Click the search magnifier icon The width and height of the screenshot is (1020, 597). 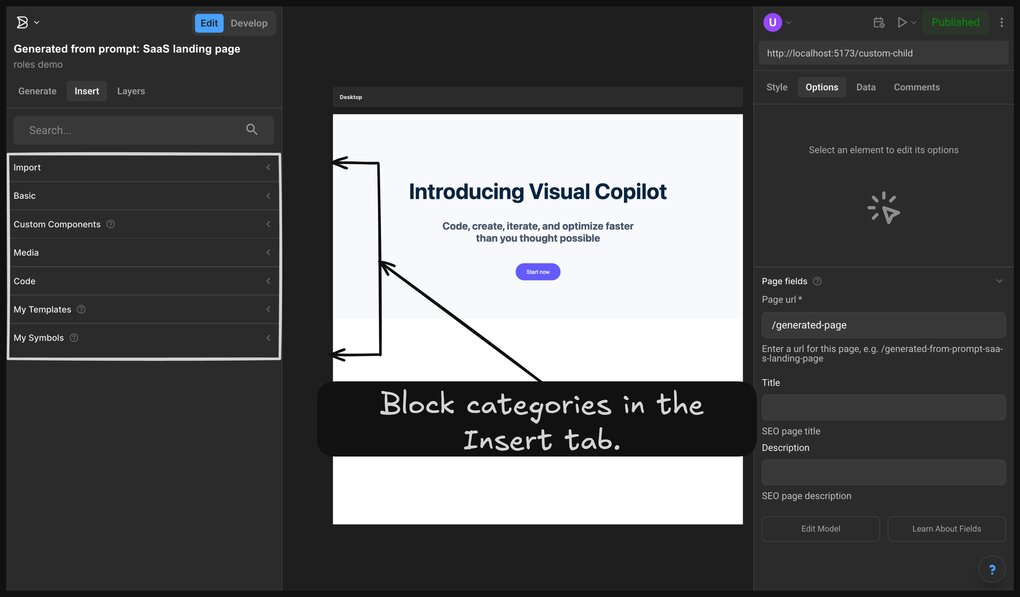[x=252, y=129]
